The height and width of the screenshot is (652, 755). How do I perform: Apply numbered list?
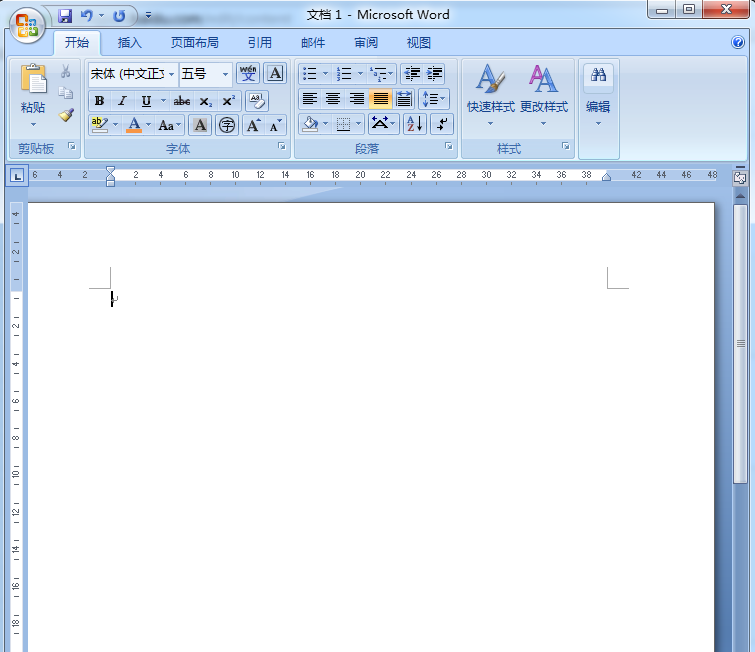click(x=344, y=74)
